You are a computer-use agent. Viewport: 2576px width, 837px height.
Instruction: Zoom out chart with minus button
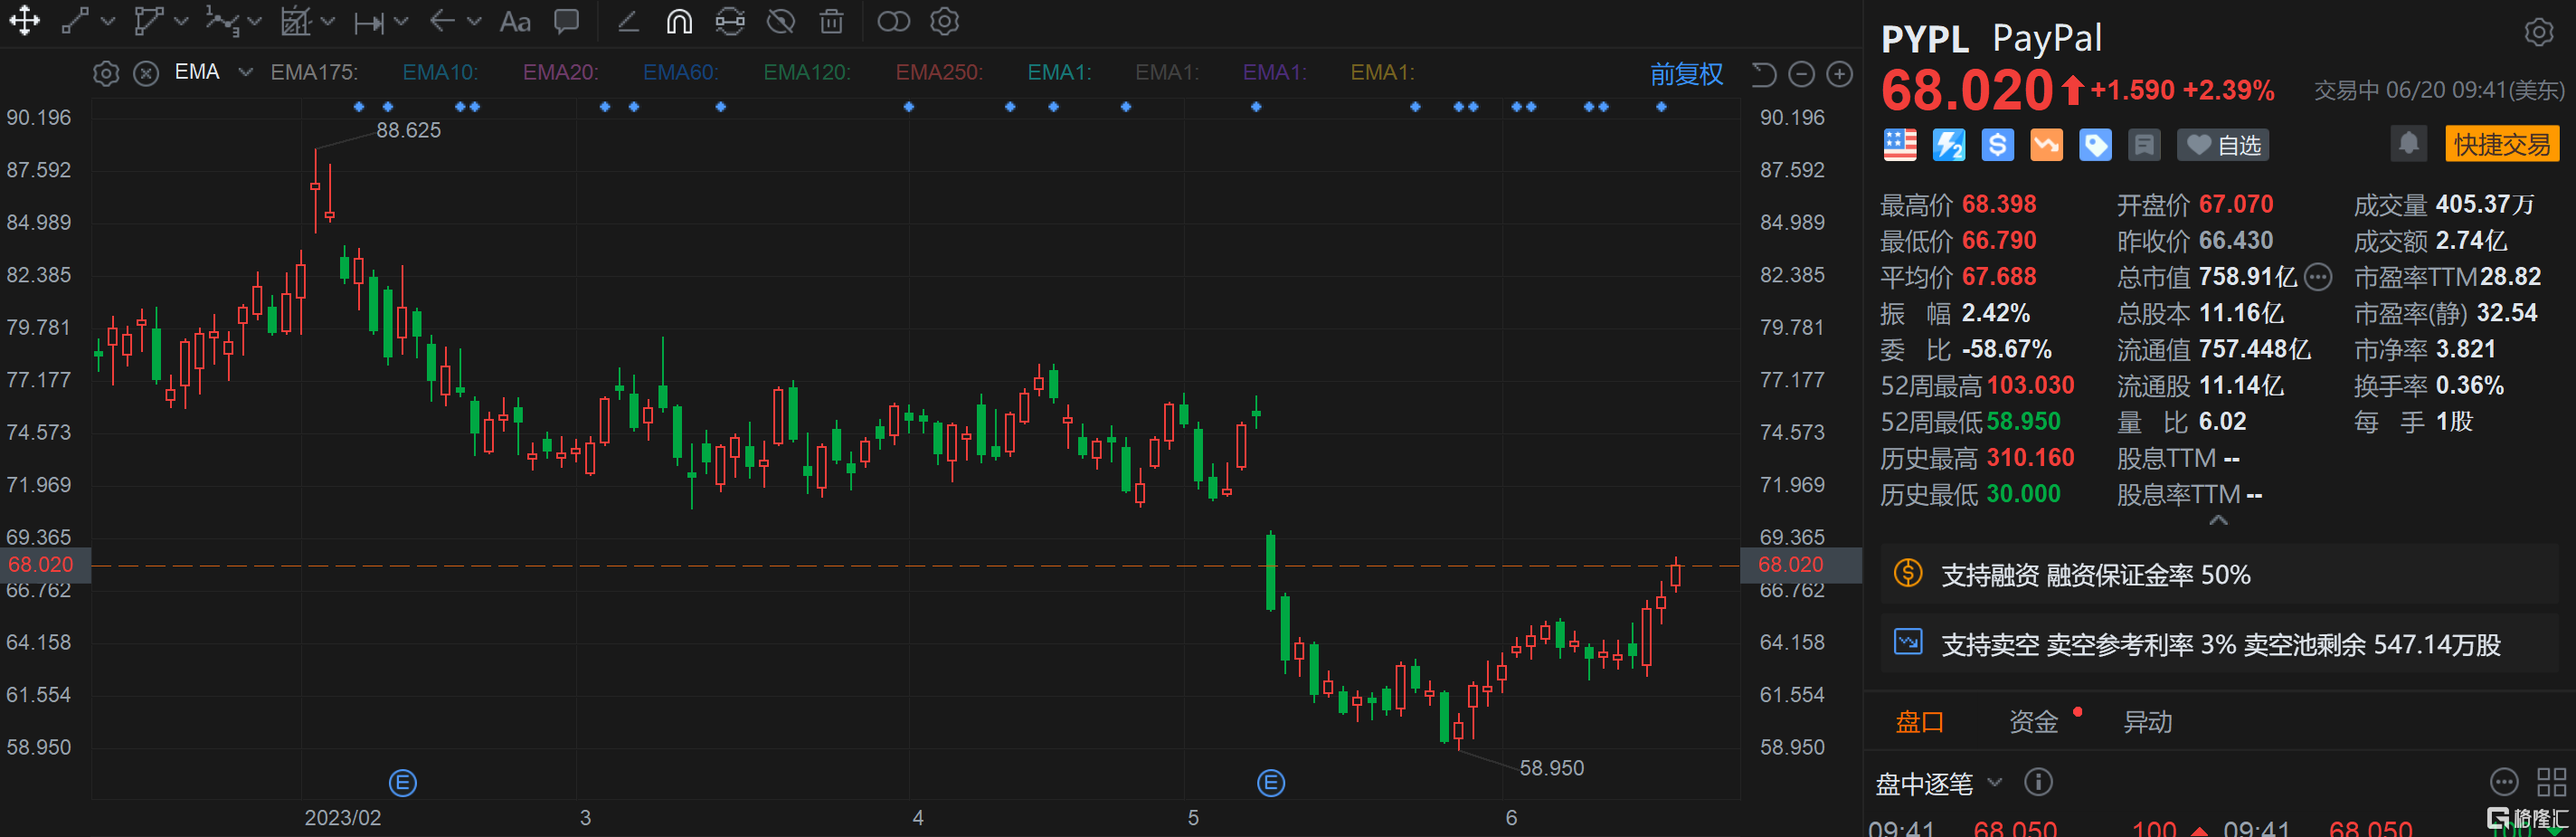pos(1801,74)
